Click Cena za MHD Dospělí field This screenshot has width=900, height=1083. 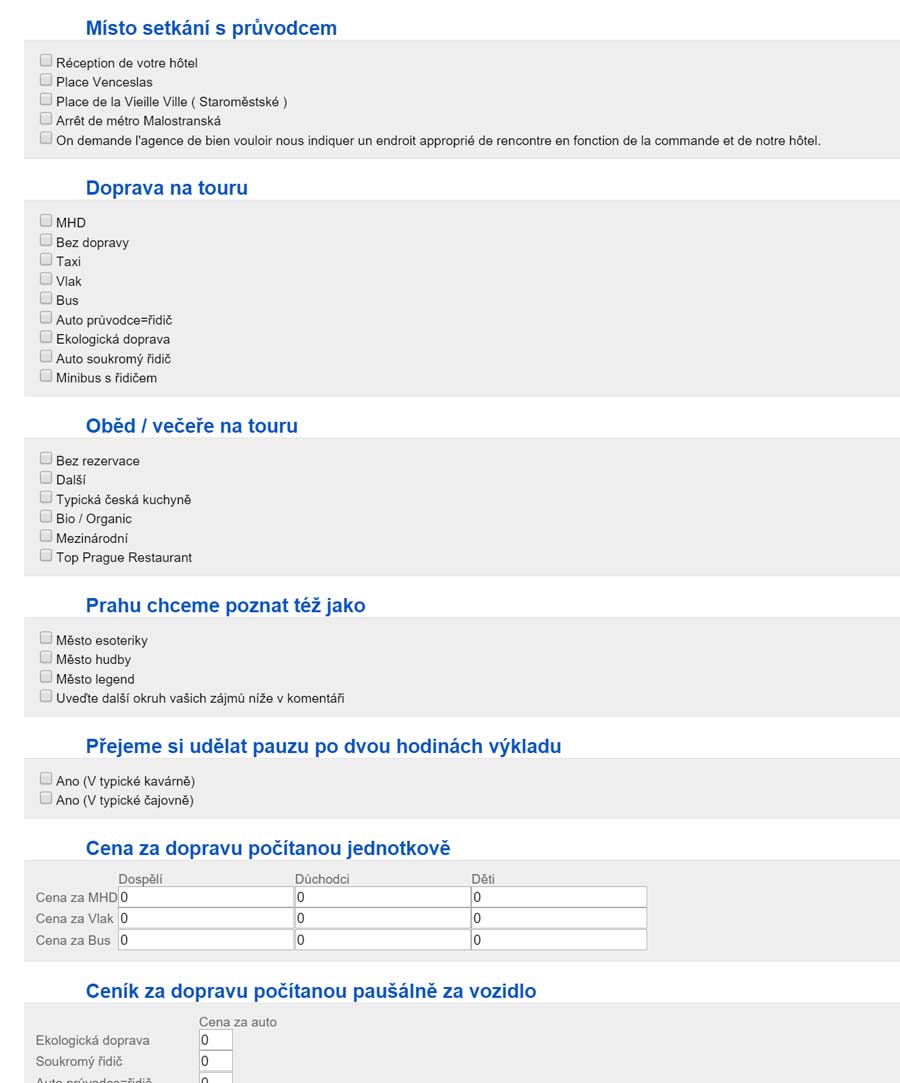pos(206,897)
